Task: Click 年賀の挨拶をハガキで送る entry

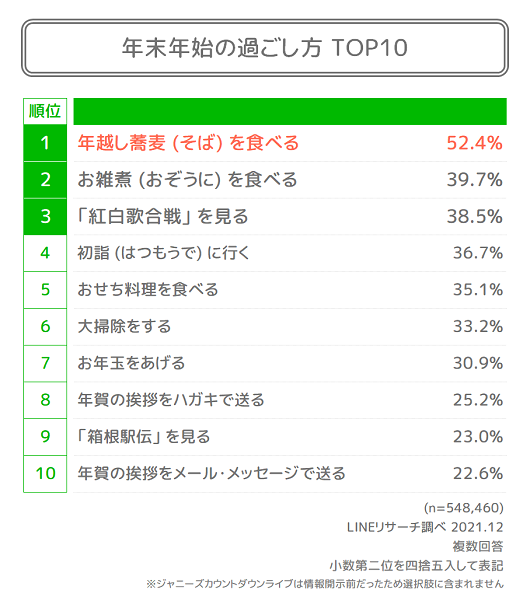Action: 171,400
